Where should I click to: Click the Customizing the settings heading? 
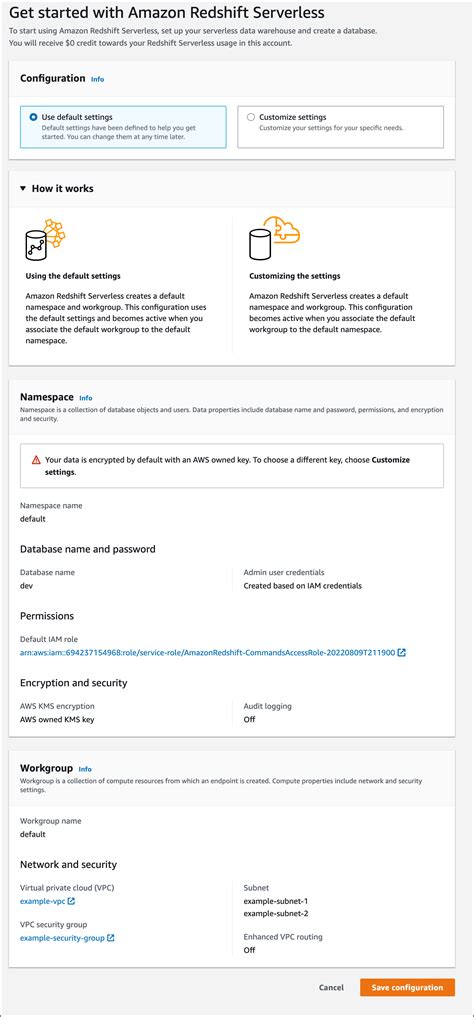294,276
